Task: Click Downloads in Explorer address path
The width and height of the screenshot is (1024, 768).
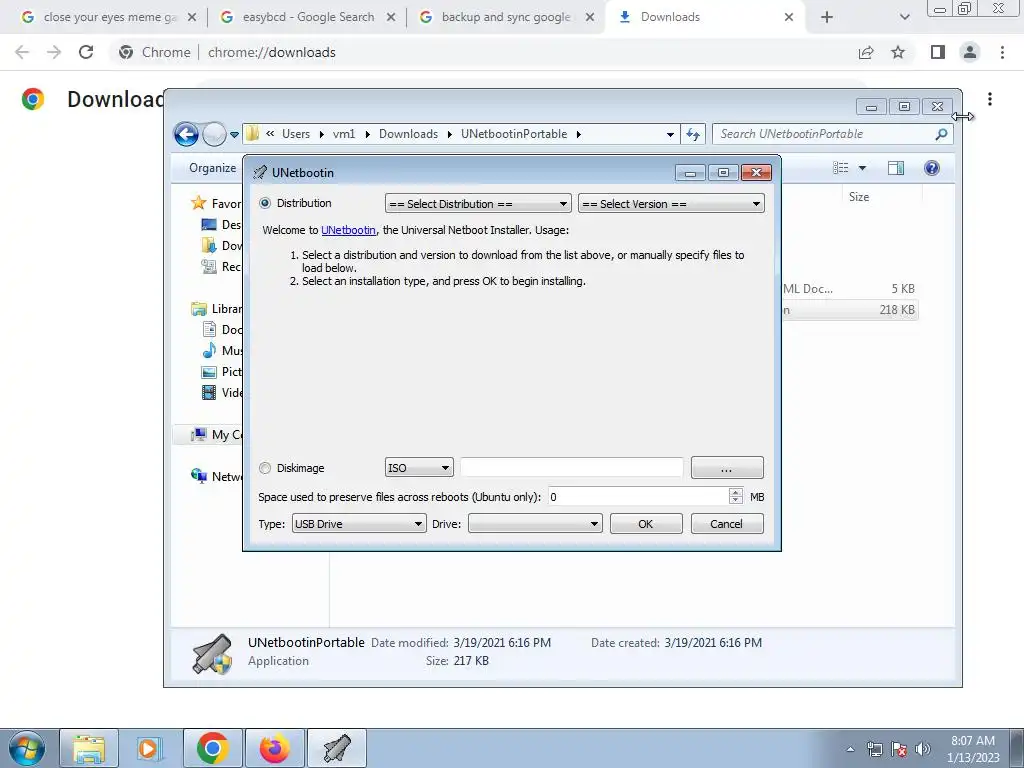Action: pos(408,134)
